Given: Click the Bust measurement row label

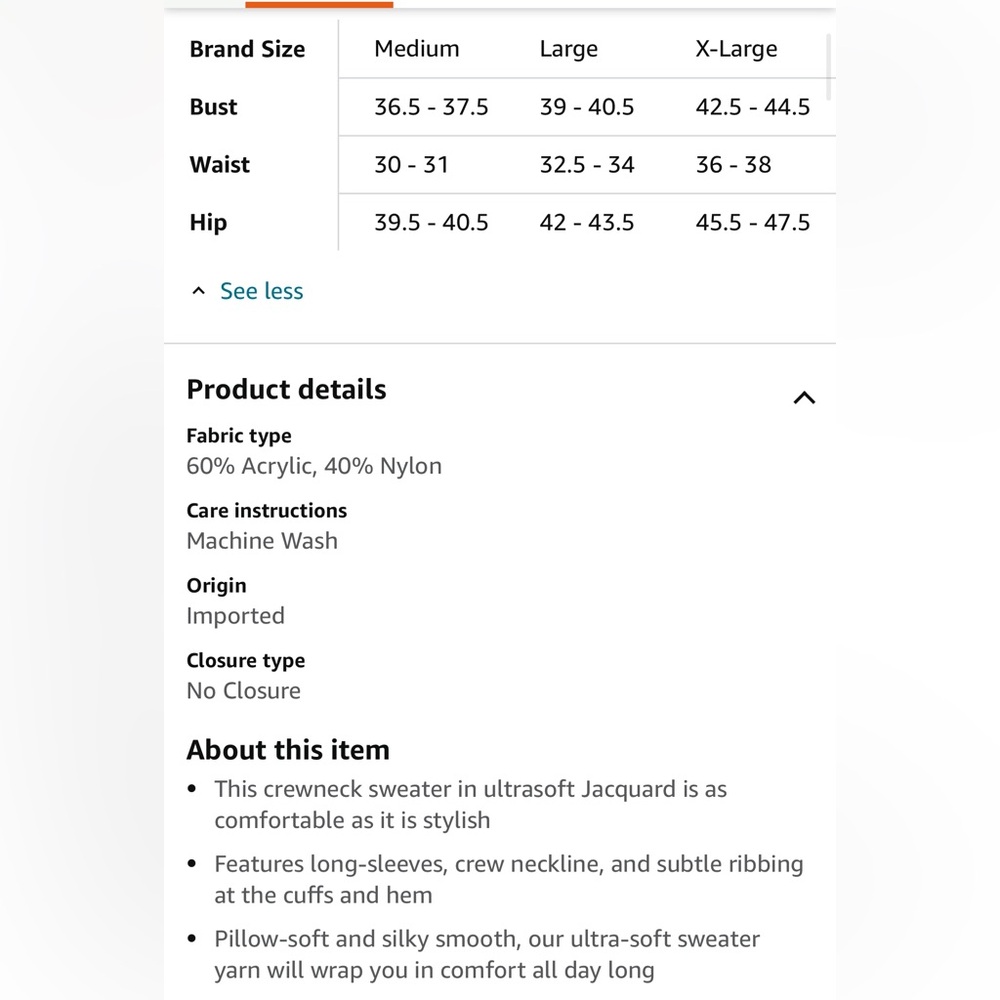Looking at the screenshot, I should tap(214, 107).
